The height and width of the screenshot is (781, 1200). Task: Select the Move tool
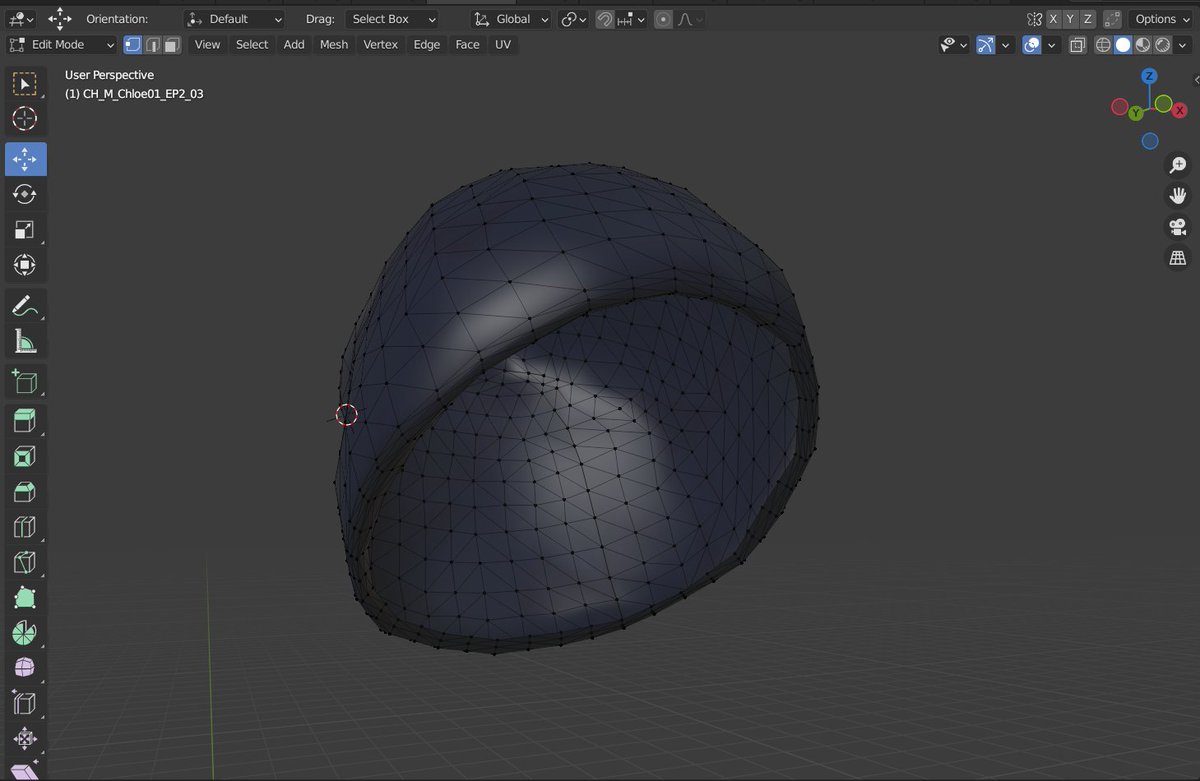(x=25, y=159)
